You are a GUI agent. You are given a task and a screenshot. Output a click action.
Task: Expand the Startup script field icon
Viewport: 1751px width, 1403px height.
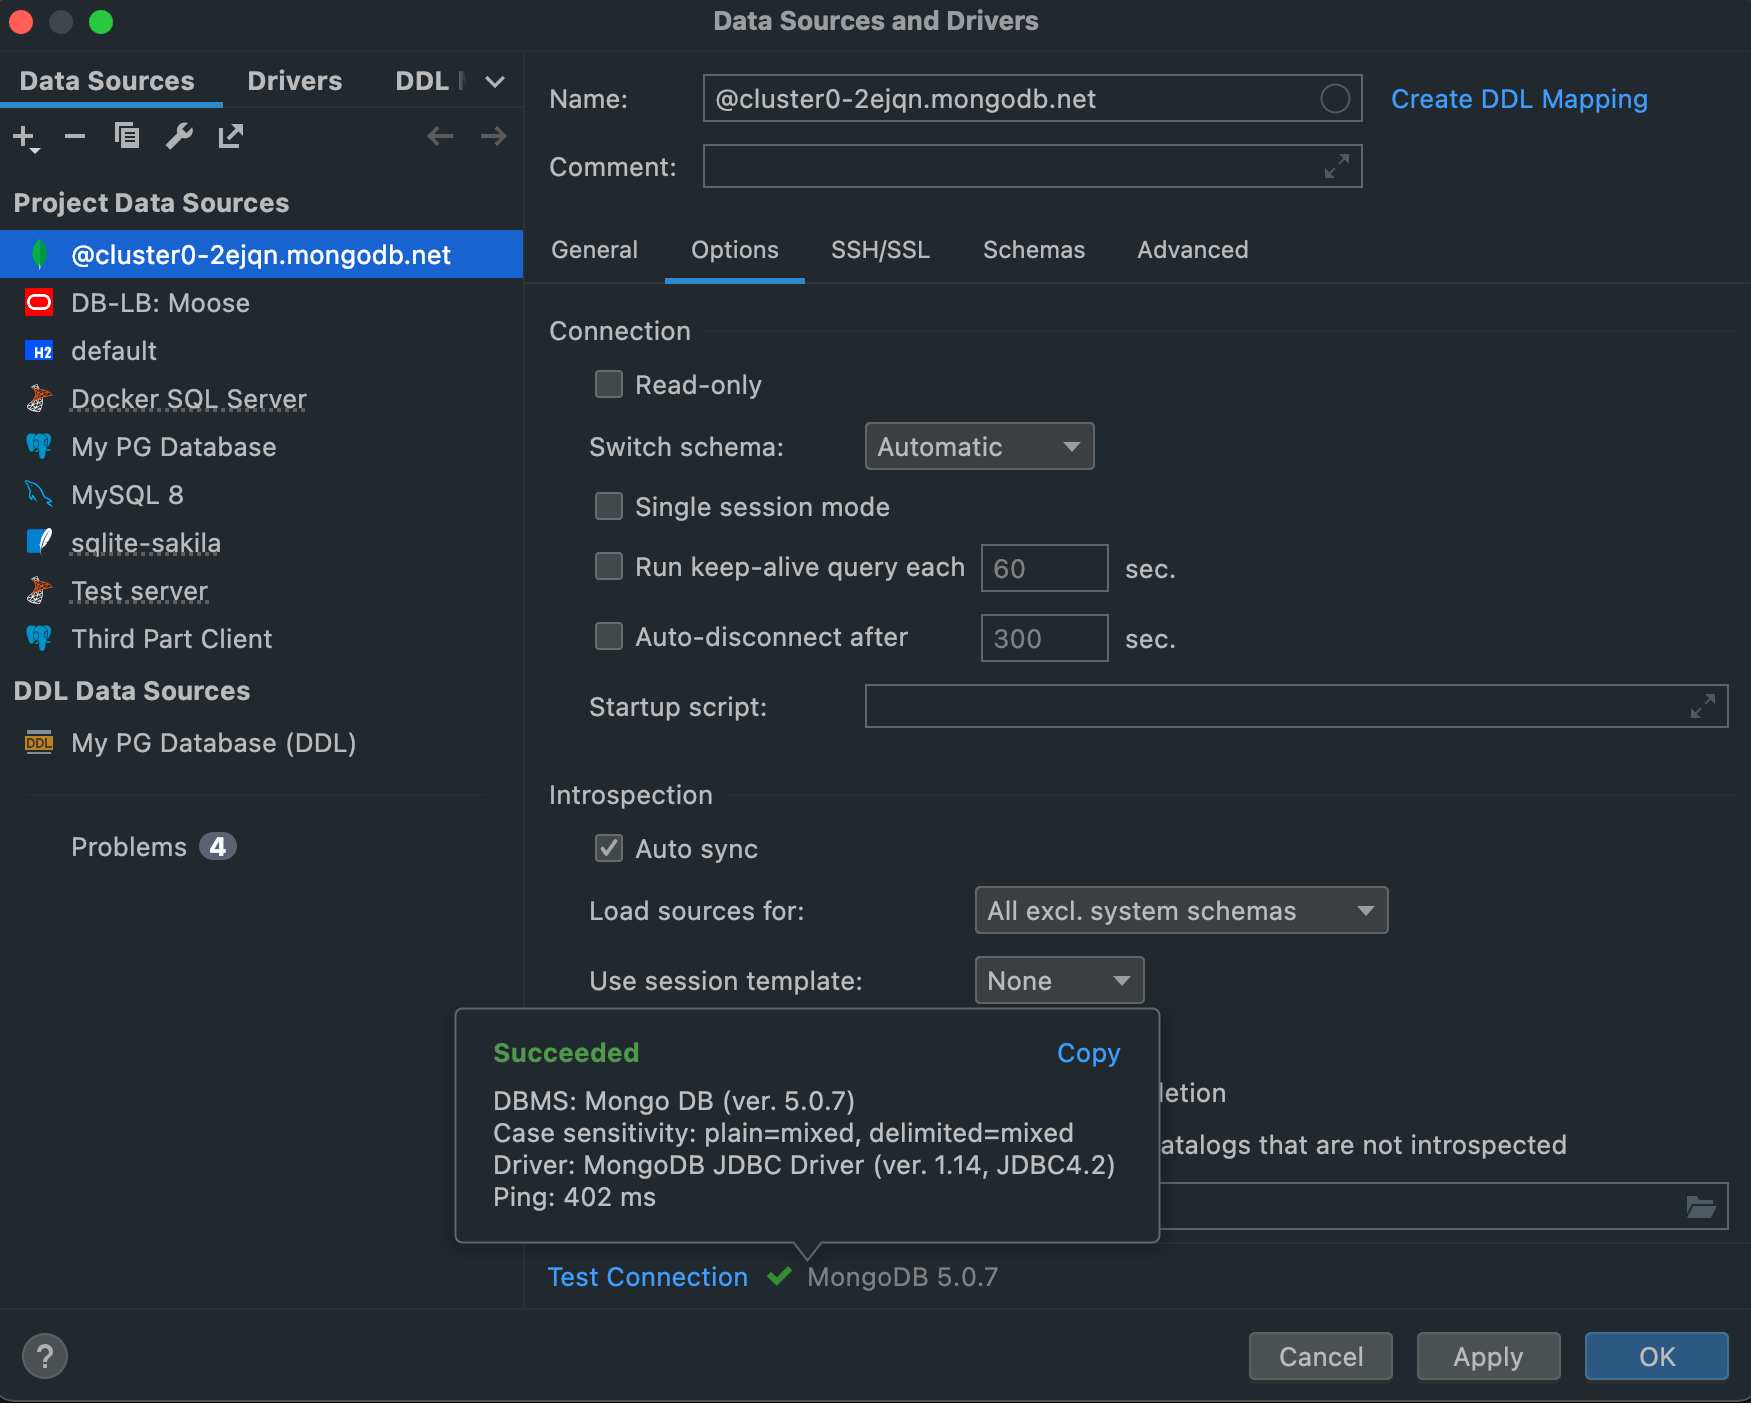[x=1703, y=706]
